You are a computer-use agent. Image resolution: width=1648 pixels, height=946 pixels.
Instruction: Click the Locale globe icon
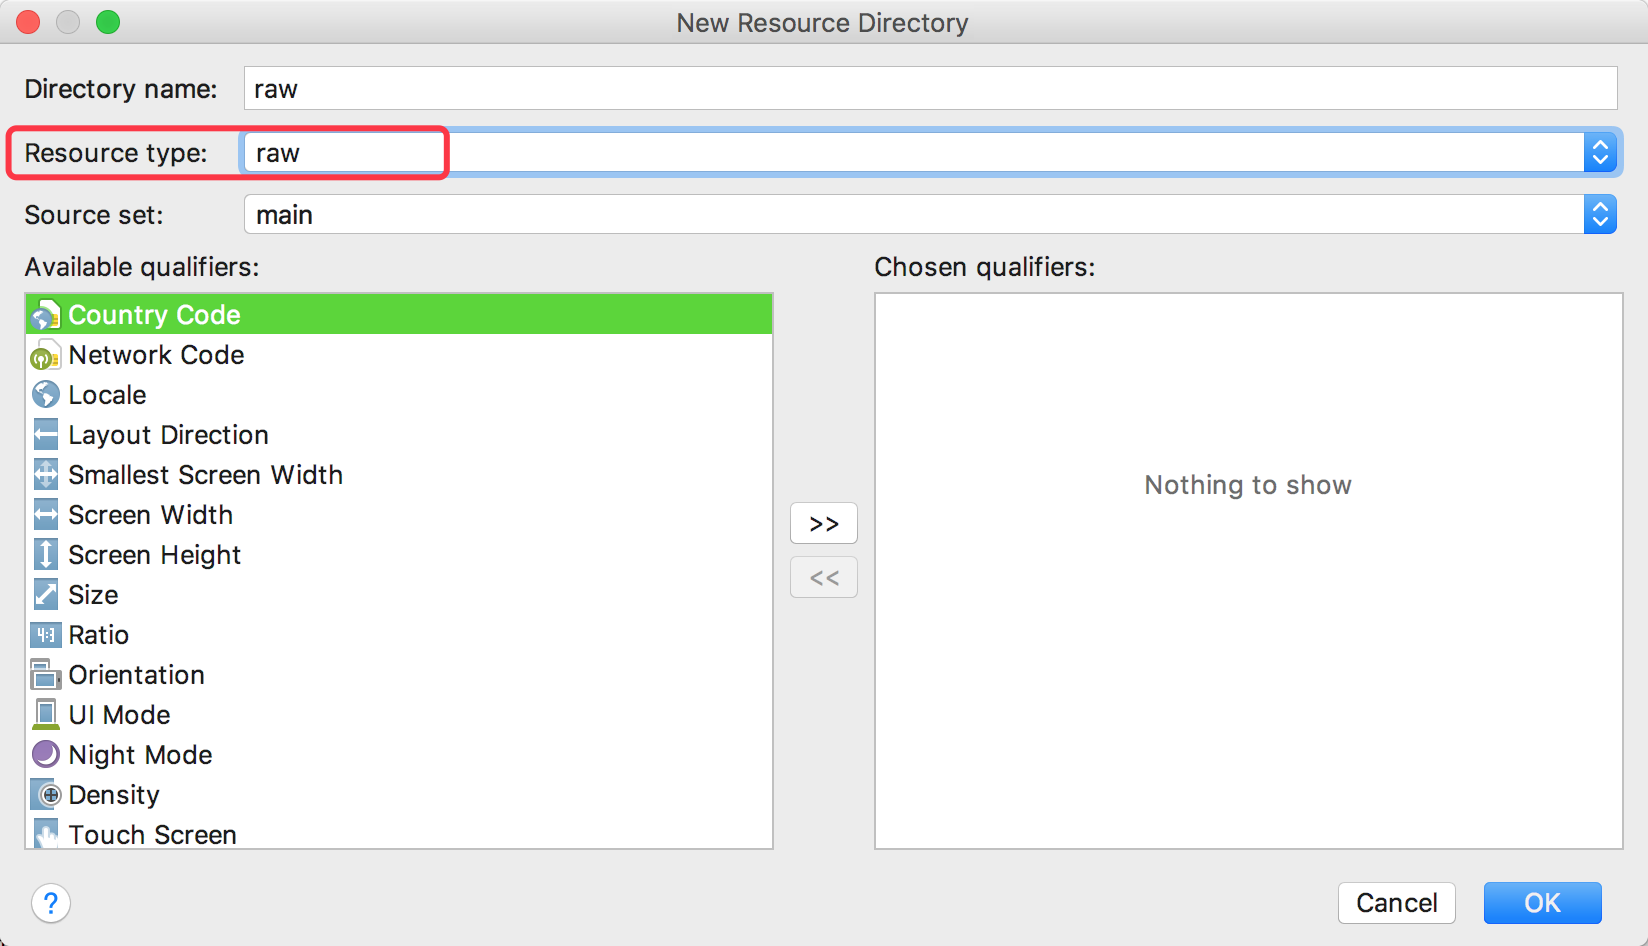coord(45,395)
